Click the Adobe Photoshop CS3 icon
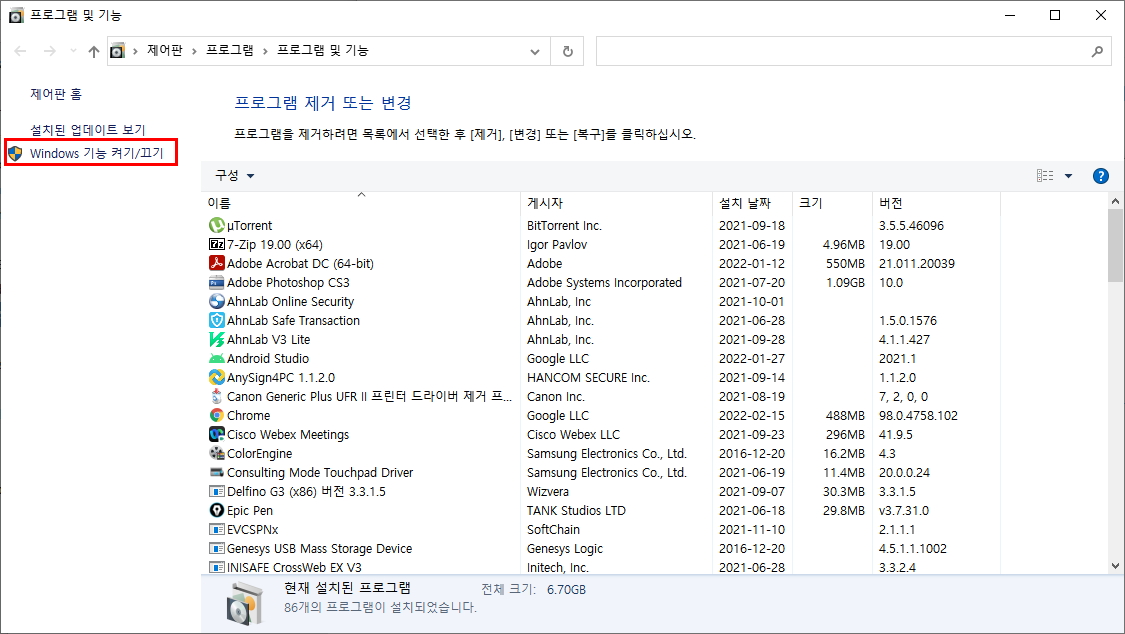This screenshot has height=634, width=1125. pyautogui.click(x=217, y=283)
